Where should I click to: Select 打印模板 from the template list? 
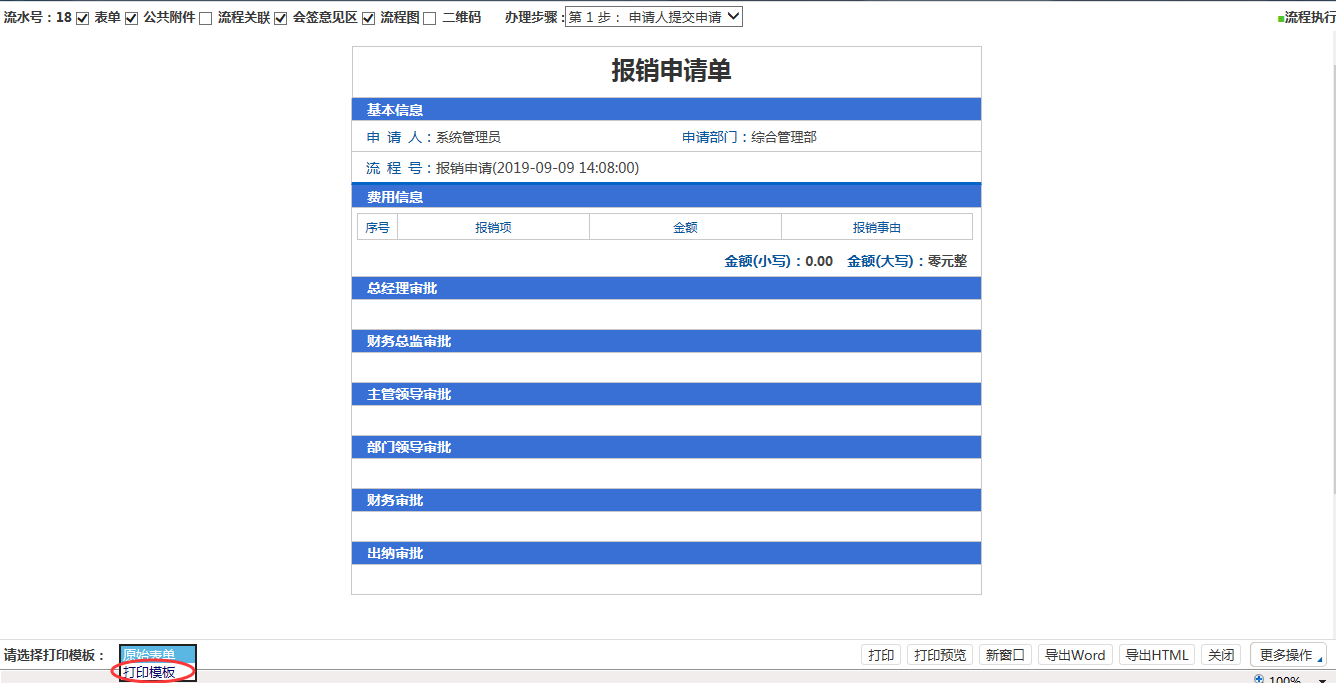coord(149,672)
